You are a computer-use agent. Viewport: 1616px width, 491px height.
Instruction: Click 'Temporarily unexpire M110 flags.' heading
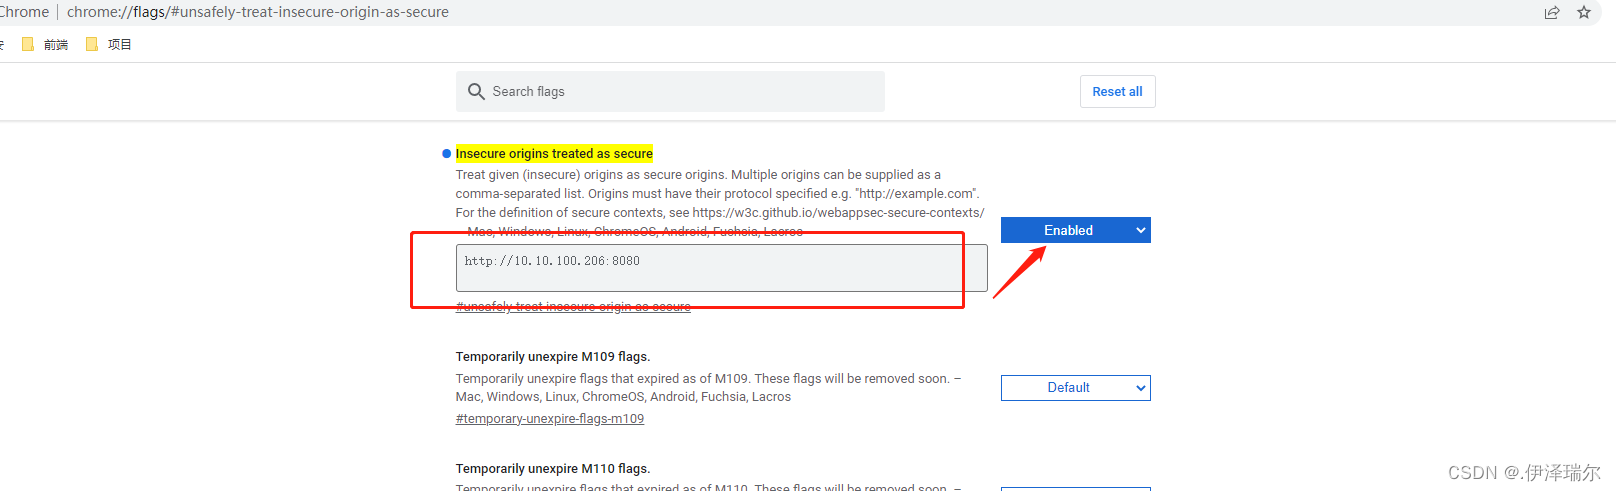(x=553, y=469)
